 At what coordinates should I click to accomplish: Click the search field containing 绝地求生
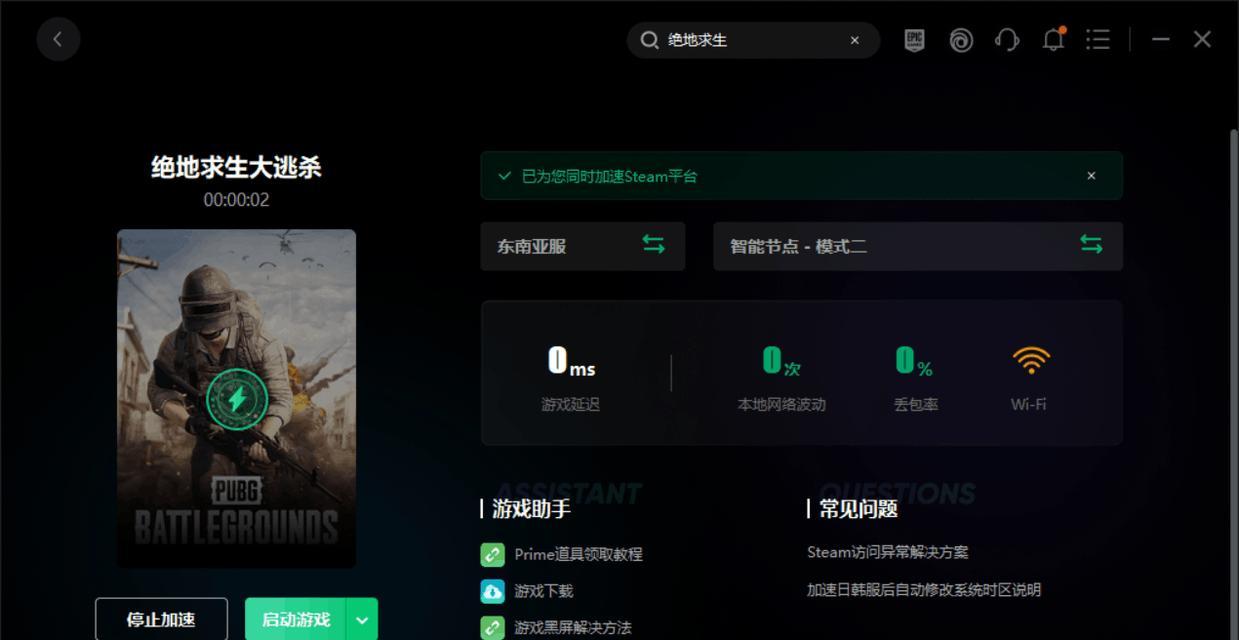coord(753,40)
